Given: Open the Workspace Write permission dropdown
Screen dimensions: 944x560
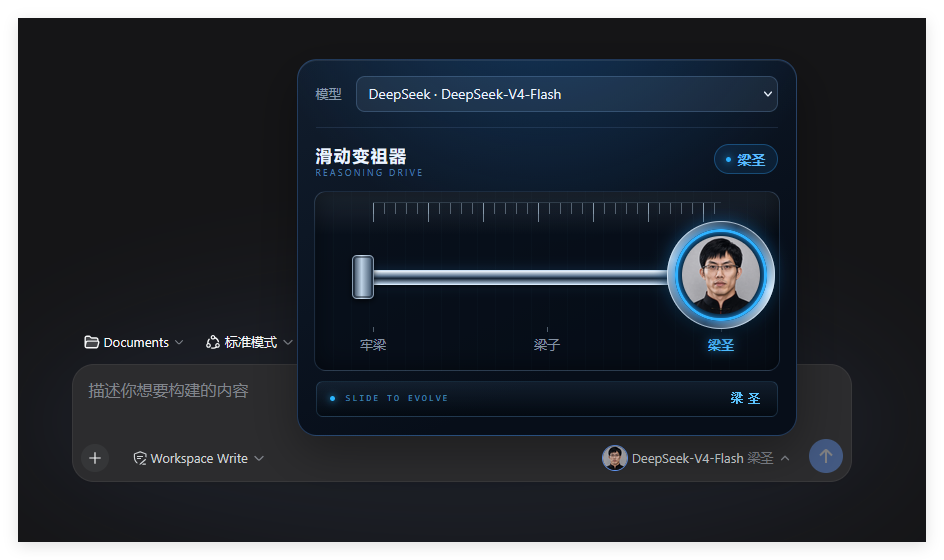Looking at the screenshot, I should tap(198, 458).
